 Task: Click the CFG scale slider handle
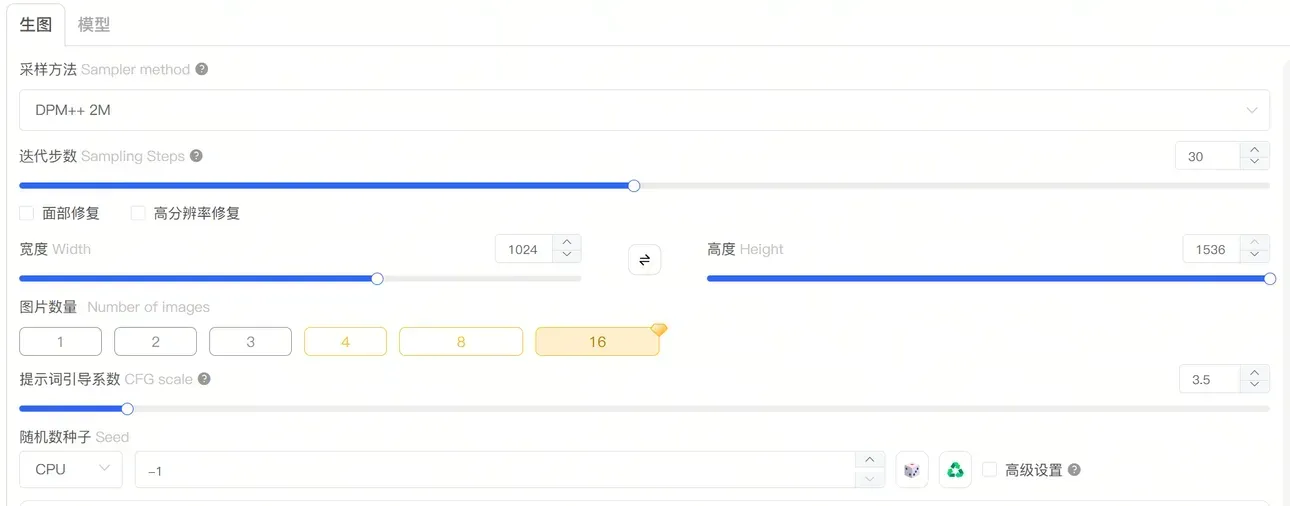click(127, 408)
